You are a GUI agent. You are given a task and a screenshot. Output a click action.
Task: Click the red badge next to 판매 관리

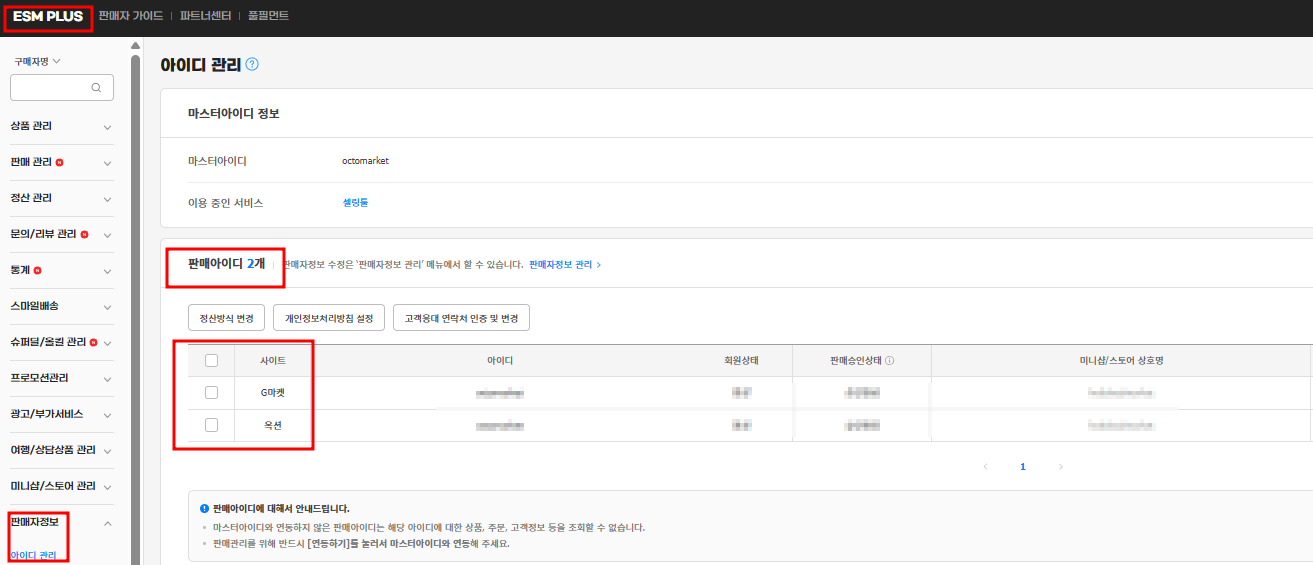point(60,162)
